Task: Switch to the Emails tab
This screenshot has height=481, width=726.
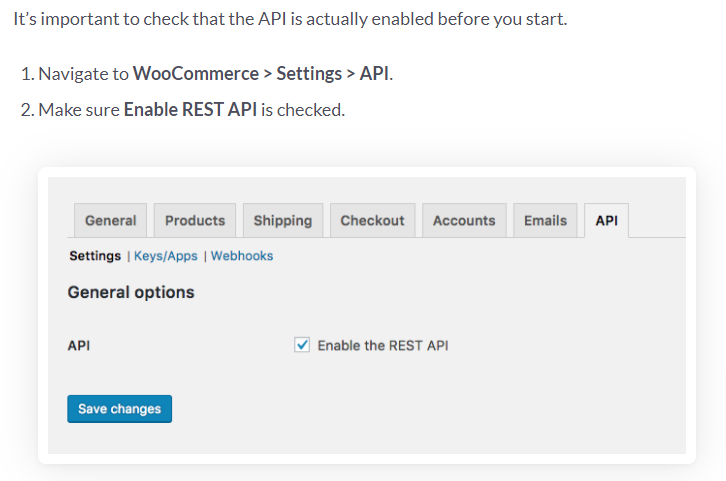Action: (x=545, y=220)
